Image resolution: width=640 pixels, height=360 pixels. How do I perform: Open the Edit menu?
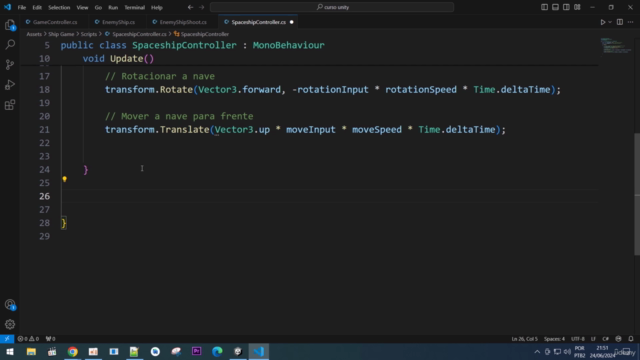tap(37, 7)
